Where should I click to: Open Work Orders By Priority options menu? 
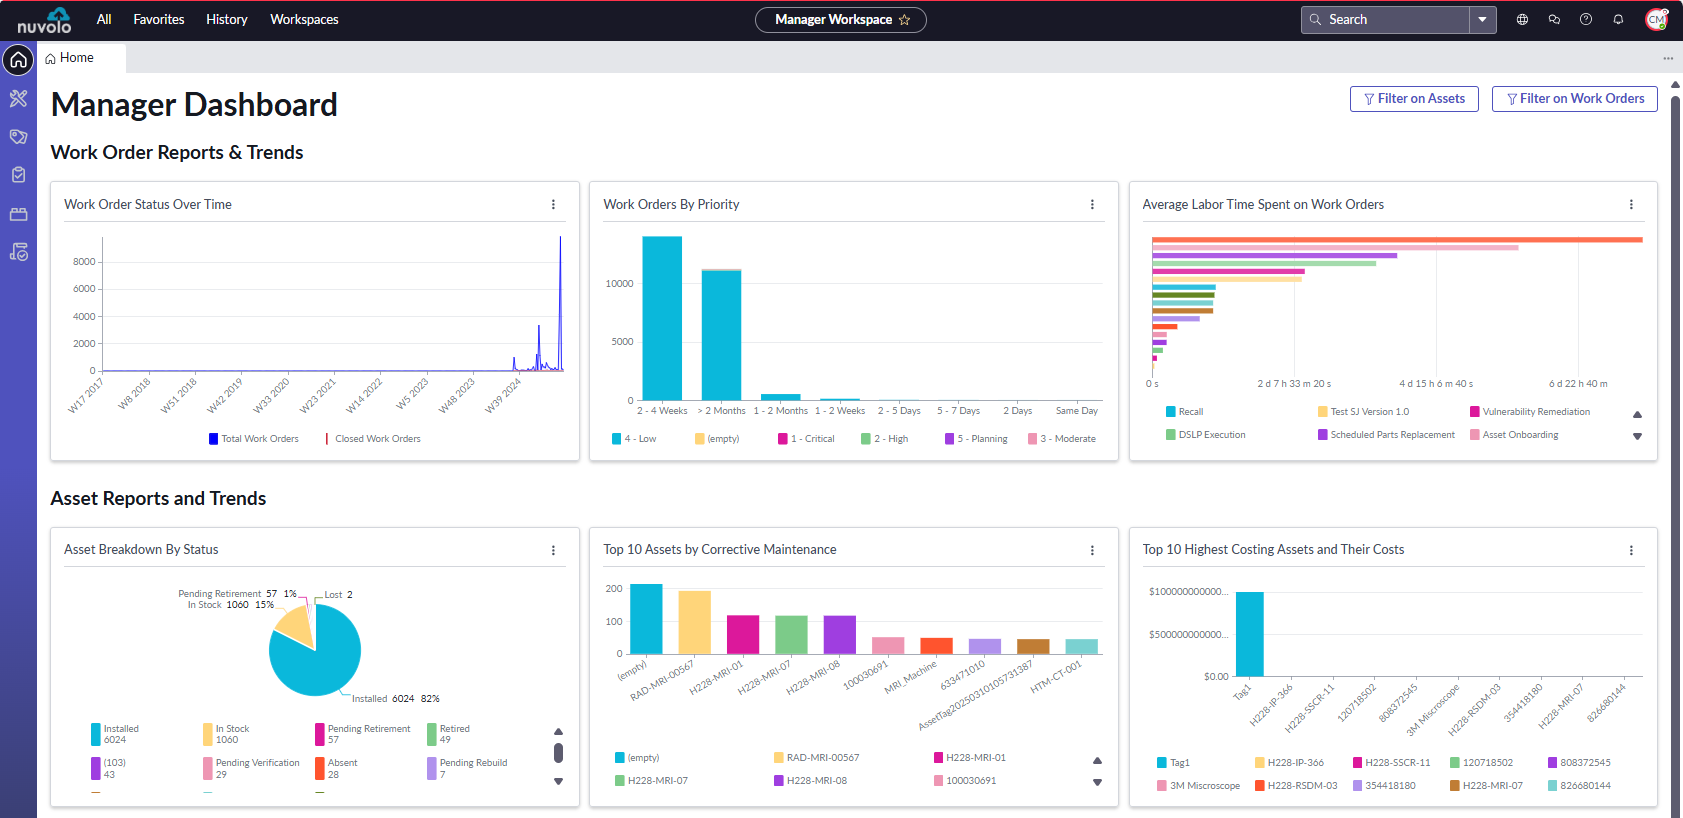(1092, 204)
